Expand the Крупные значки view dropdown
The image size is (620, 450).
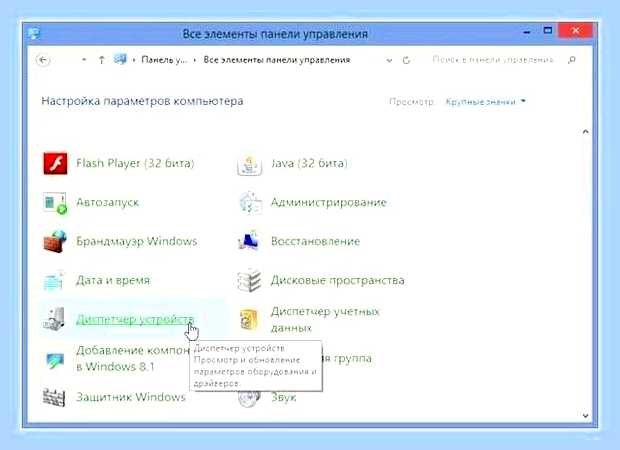486,102
